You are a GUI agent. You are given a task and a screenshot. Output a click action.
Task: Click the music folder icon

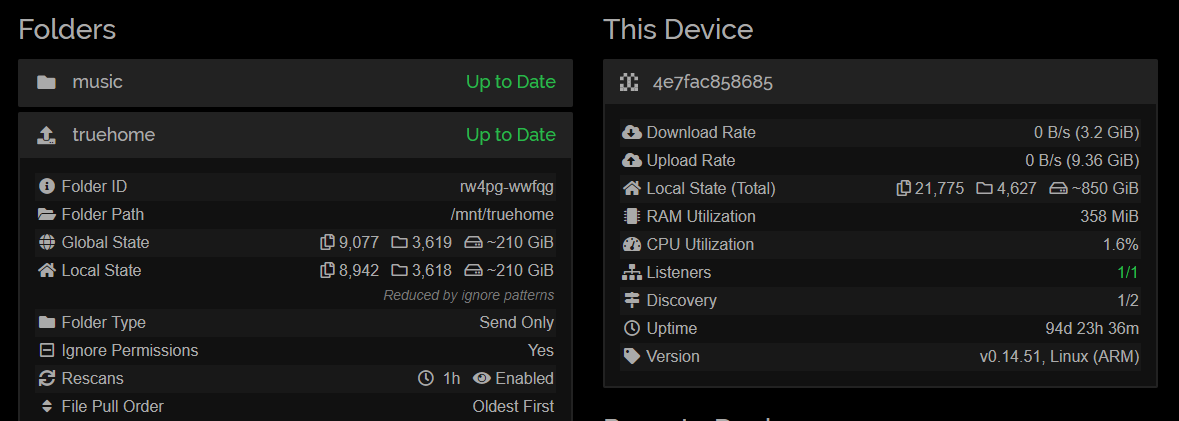point(47,82)
